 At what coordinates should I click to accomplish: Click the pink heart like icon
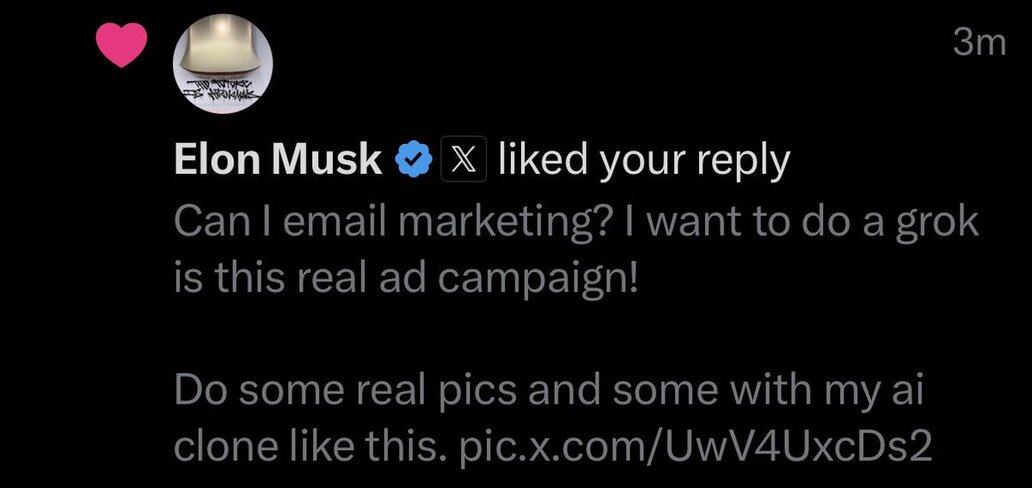tap(121, 46)
